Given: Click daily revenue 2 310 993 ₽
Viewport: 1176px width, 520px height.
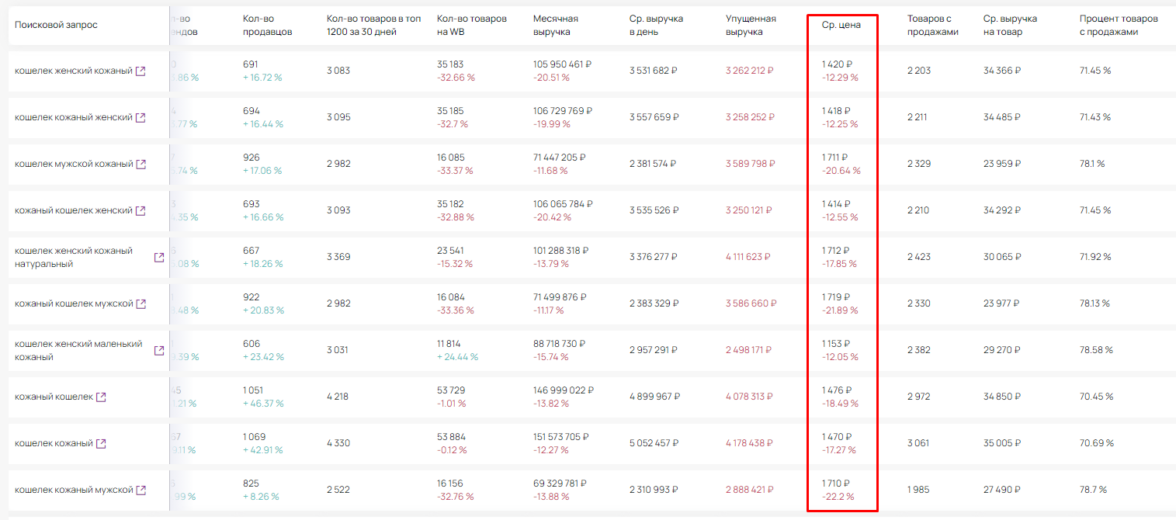Looking at the screenshot, I should point(653,490).
